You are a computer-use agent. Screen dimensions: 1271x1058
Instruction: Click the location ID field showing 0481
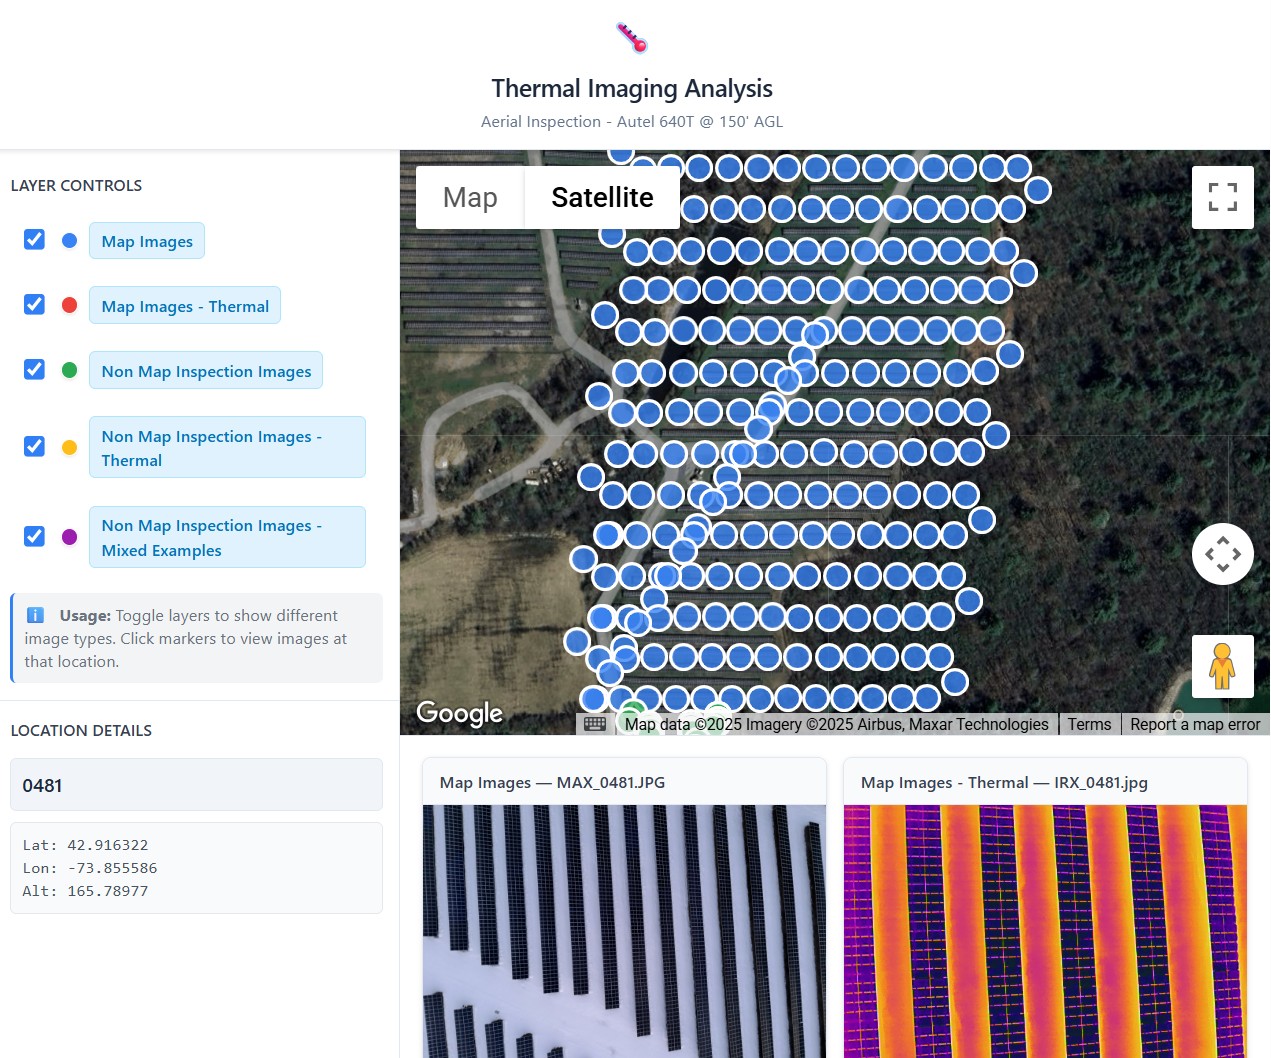coord(196,785)
